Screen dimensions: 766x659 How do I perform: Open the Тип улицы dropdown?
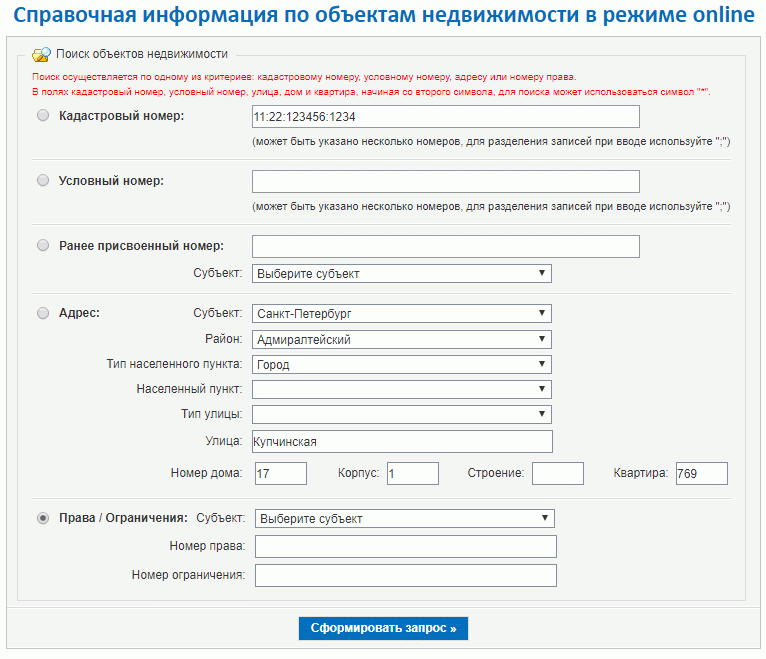(x=402, y=414)
